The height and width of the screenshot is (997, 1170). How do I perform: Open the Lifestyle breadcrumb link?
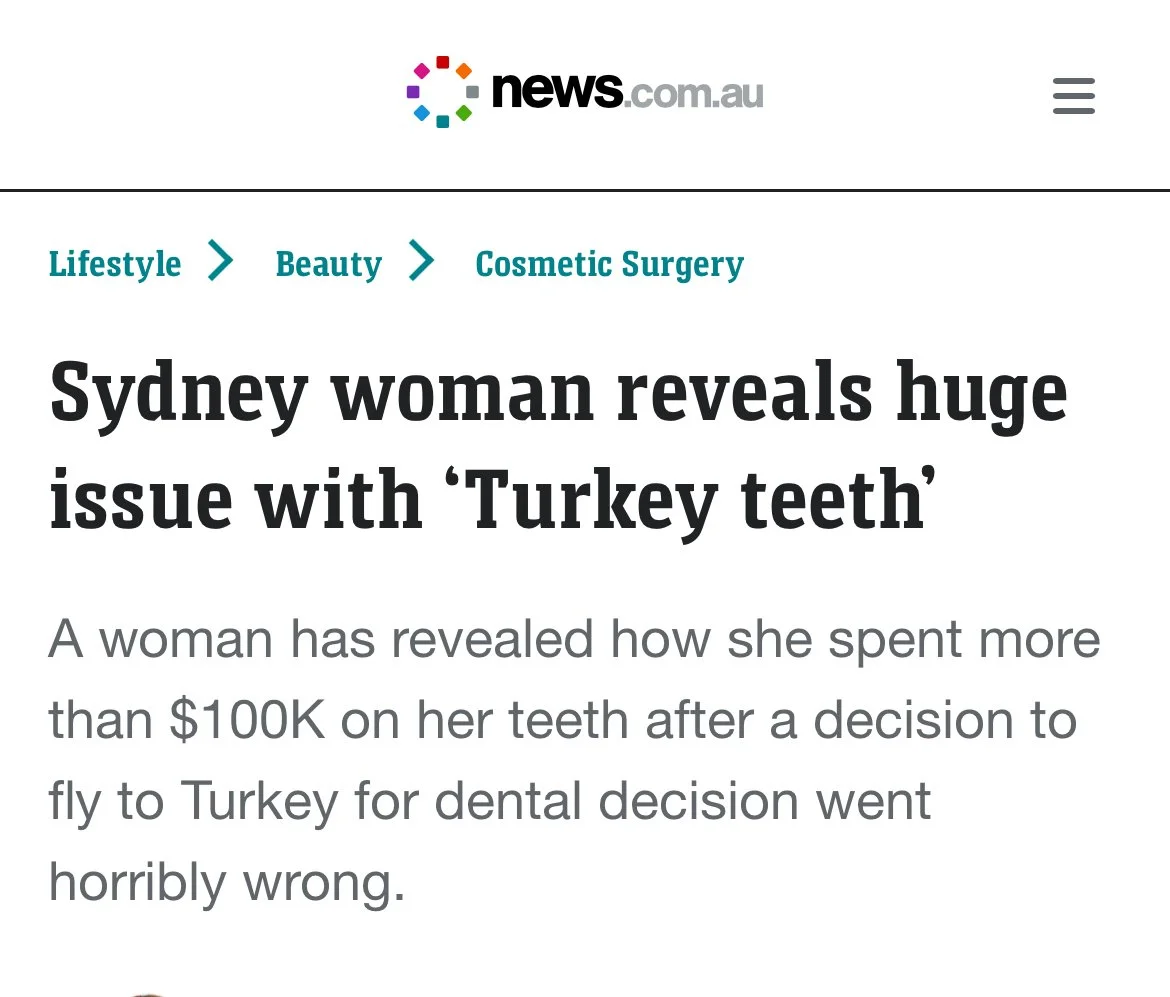[115, 263]
